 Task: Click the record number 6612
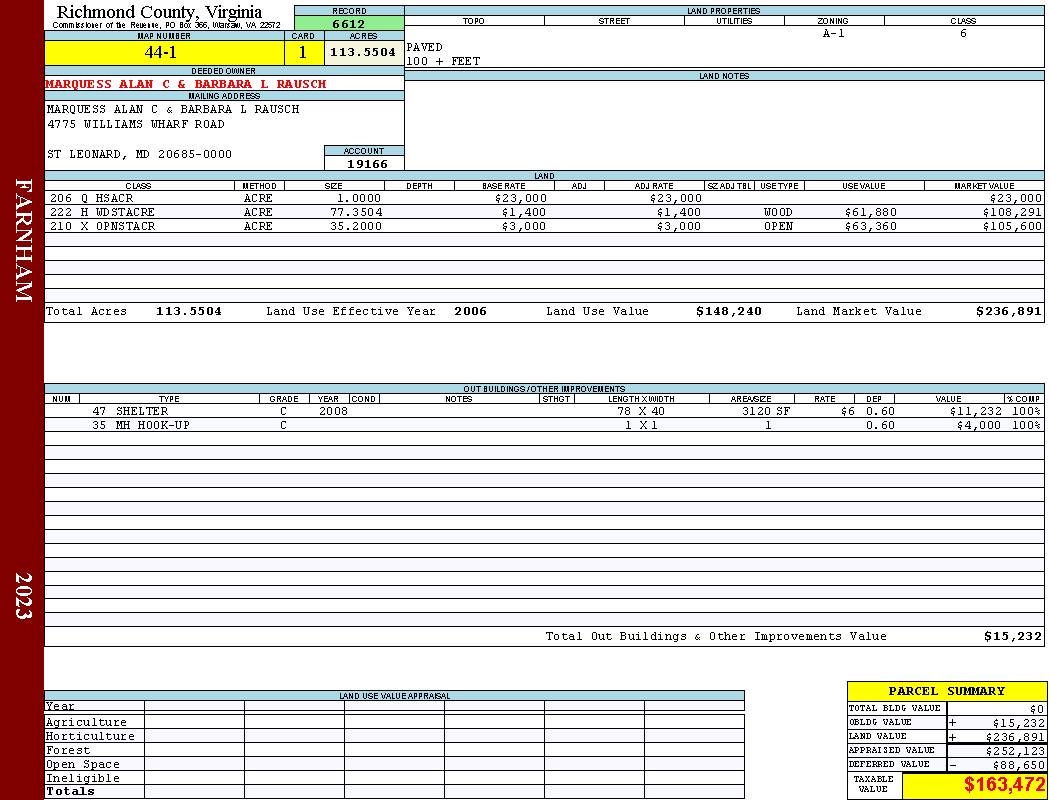click(x=349, y=23)
